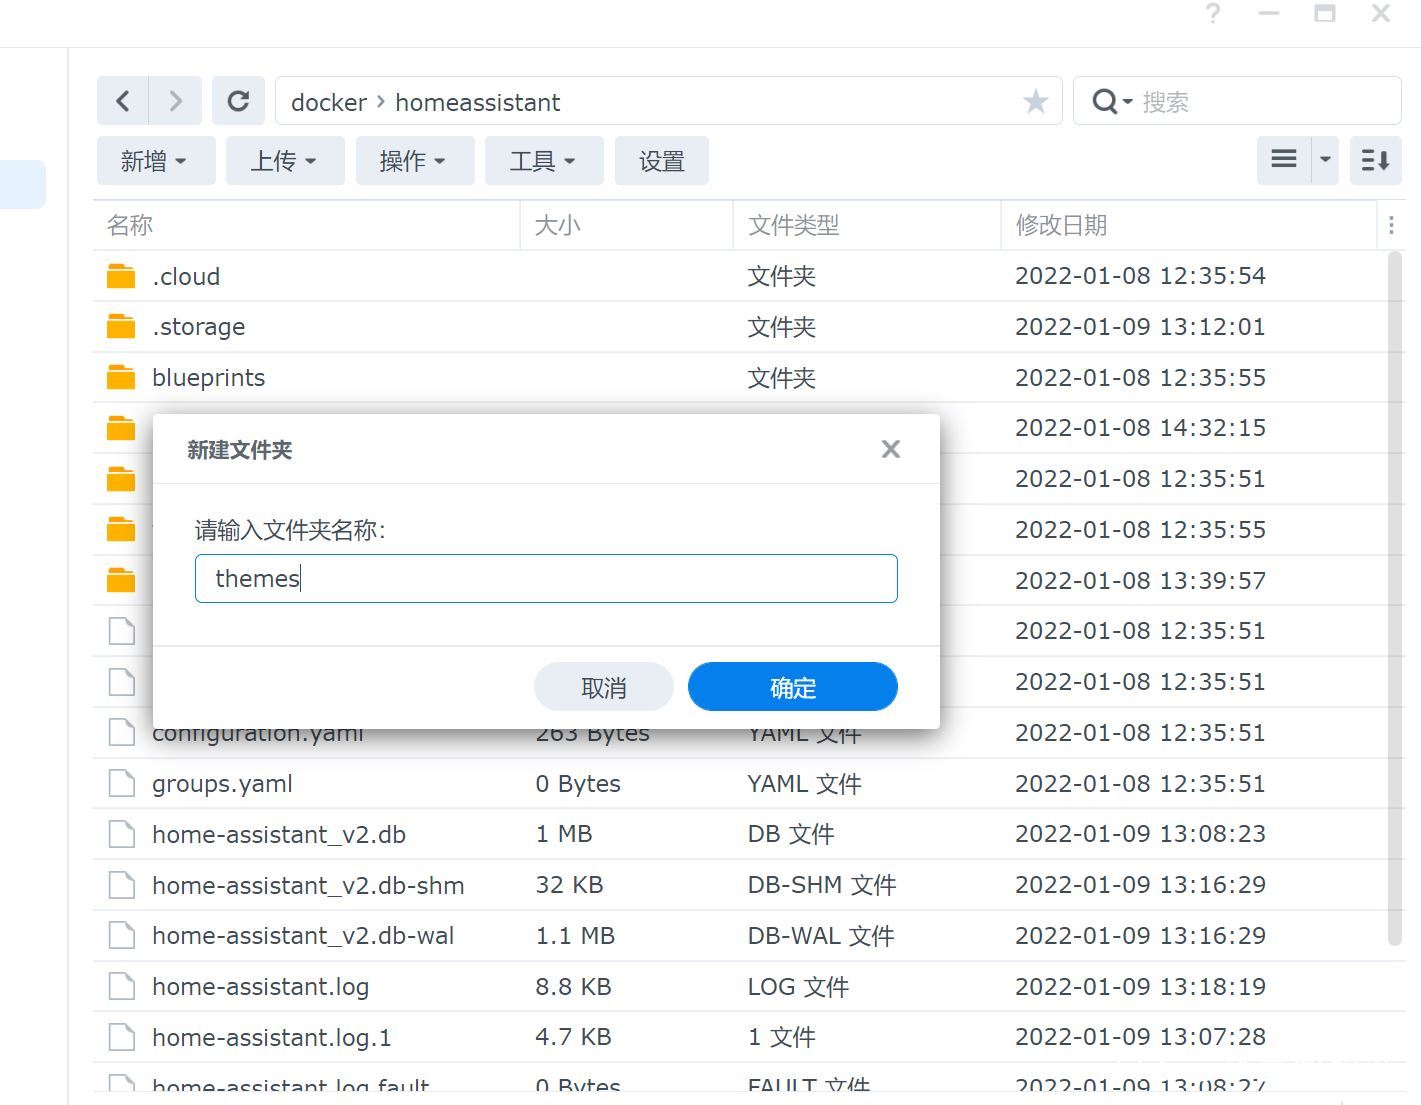Select the .cloud folder icon
The image size is (1421, 1105).
coord(121,276)
